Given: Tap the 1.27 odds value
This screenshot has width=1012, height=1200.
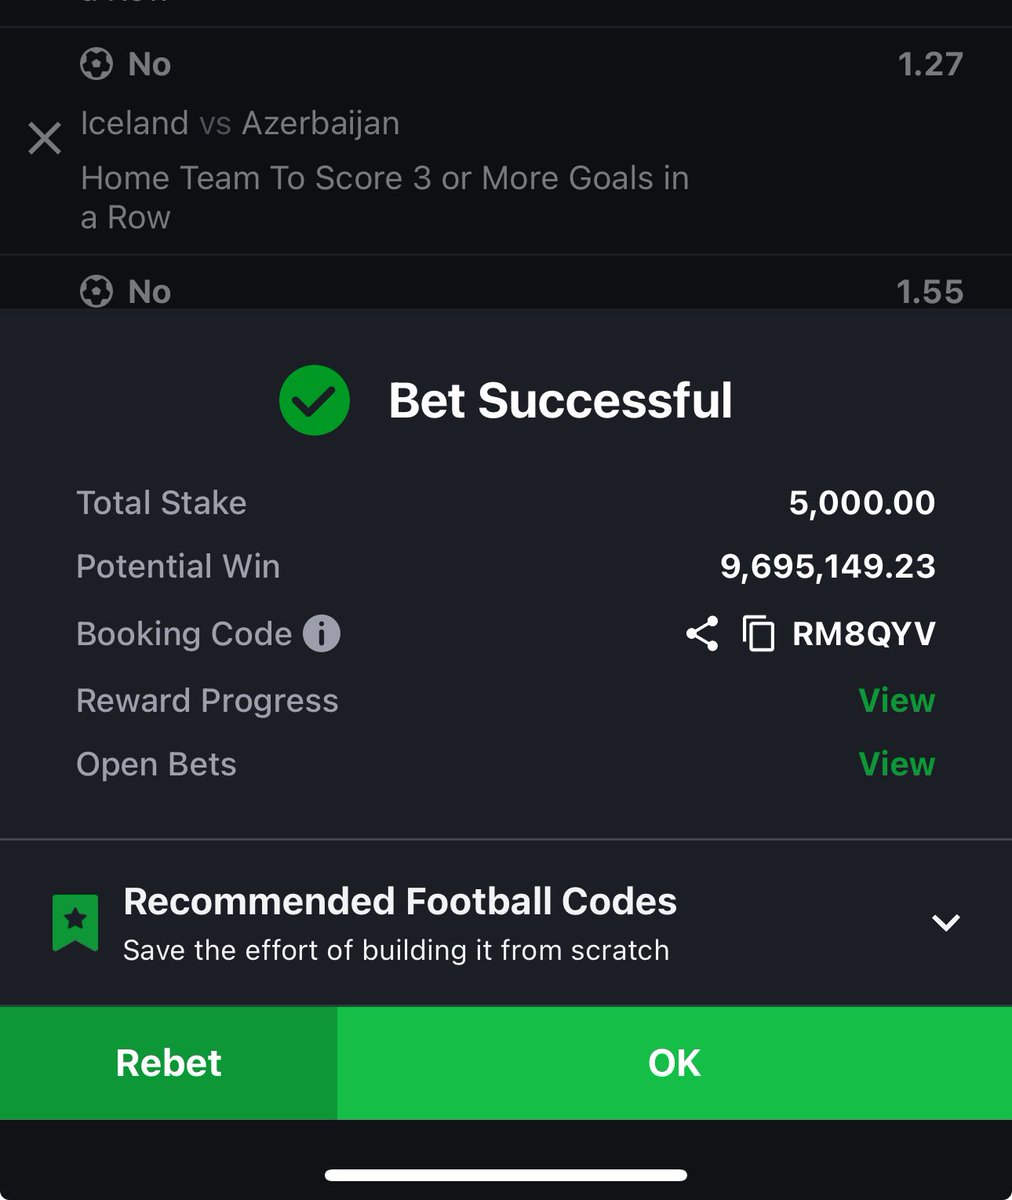Looking at the screenshot, I should pyautogui.click(x=930, y=64).
